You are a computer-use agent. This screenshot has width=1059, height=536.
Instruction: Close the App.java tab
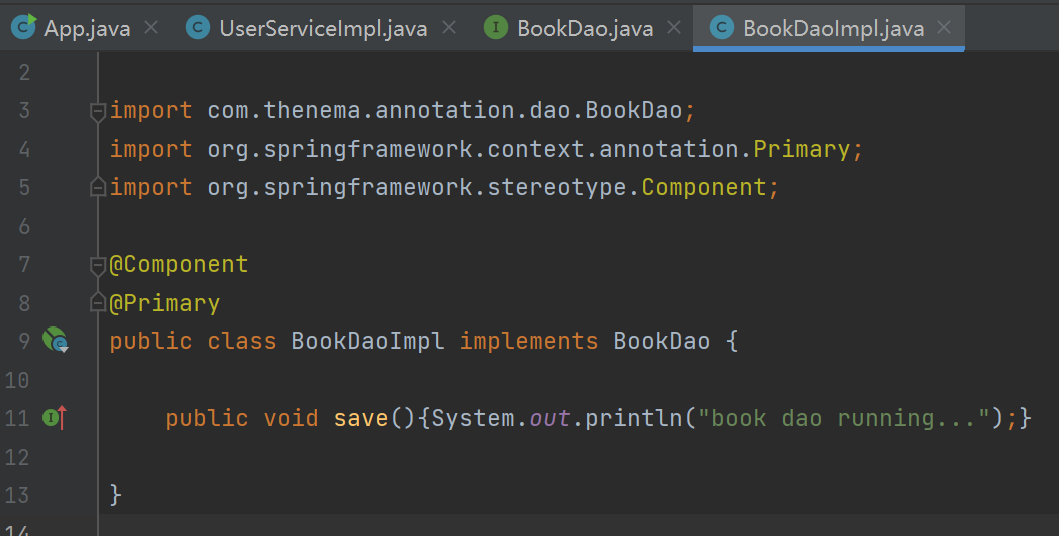pyautogui.click(x=151, y=28)
